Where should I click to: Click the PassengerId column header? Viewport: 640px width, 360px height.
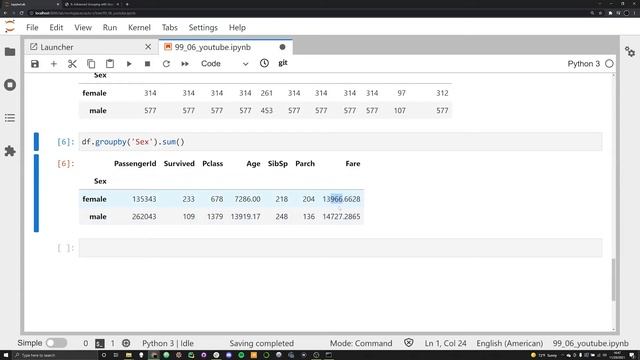tap(135, 163)
